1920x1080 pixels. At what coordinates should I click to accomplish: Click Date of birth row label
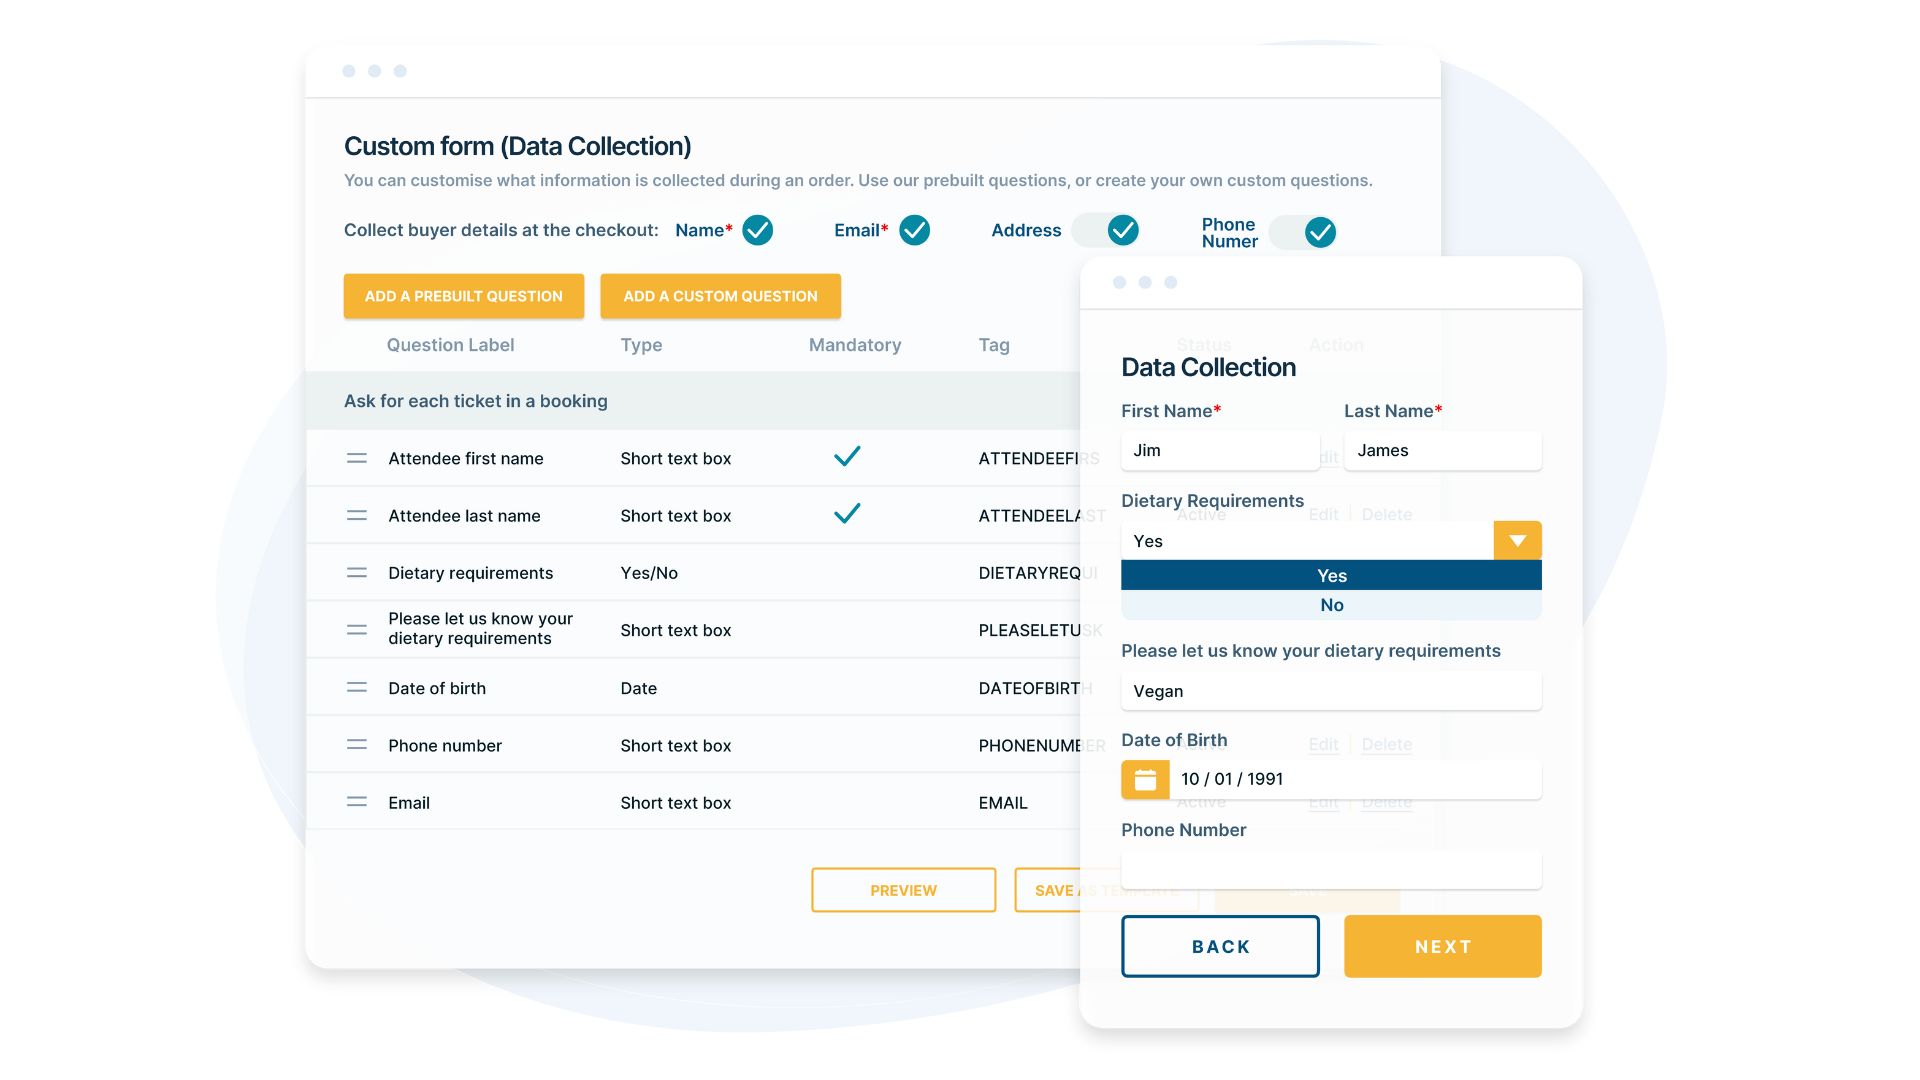(437, 688)
